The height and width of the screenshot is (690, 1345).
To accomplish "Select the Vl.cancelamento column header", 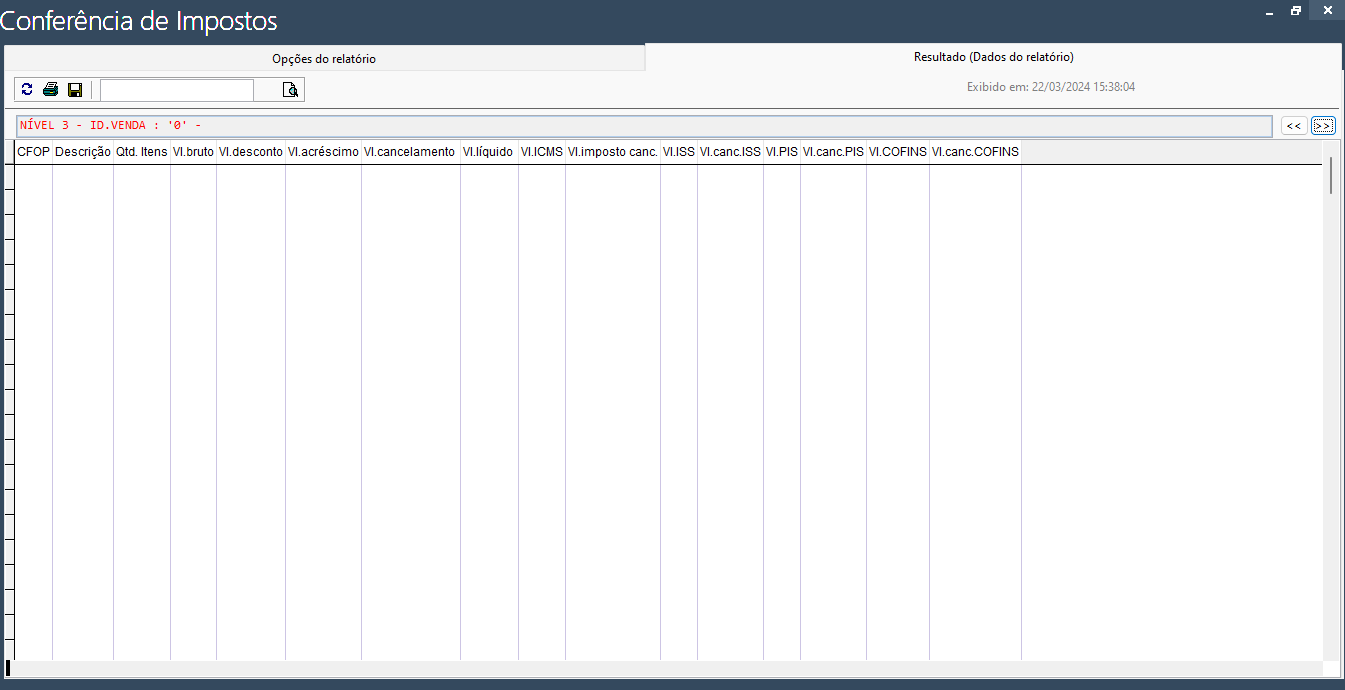I will coord(410,152).
